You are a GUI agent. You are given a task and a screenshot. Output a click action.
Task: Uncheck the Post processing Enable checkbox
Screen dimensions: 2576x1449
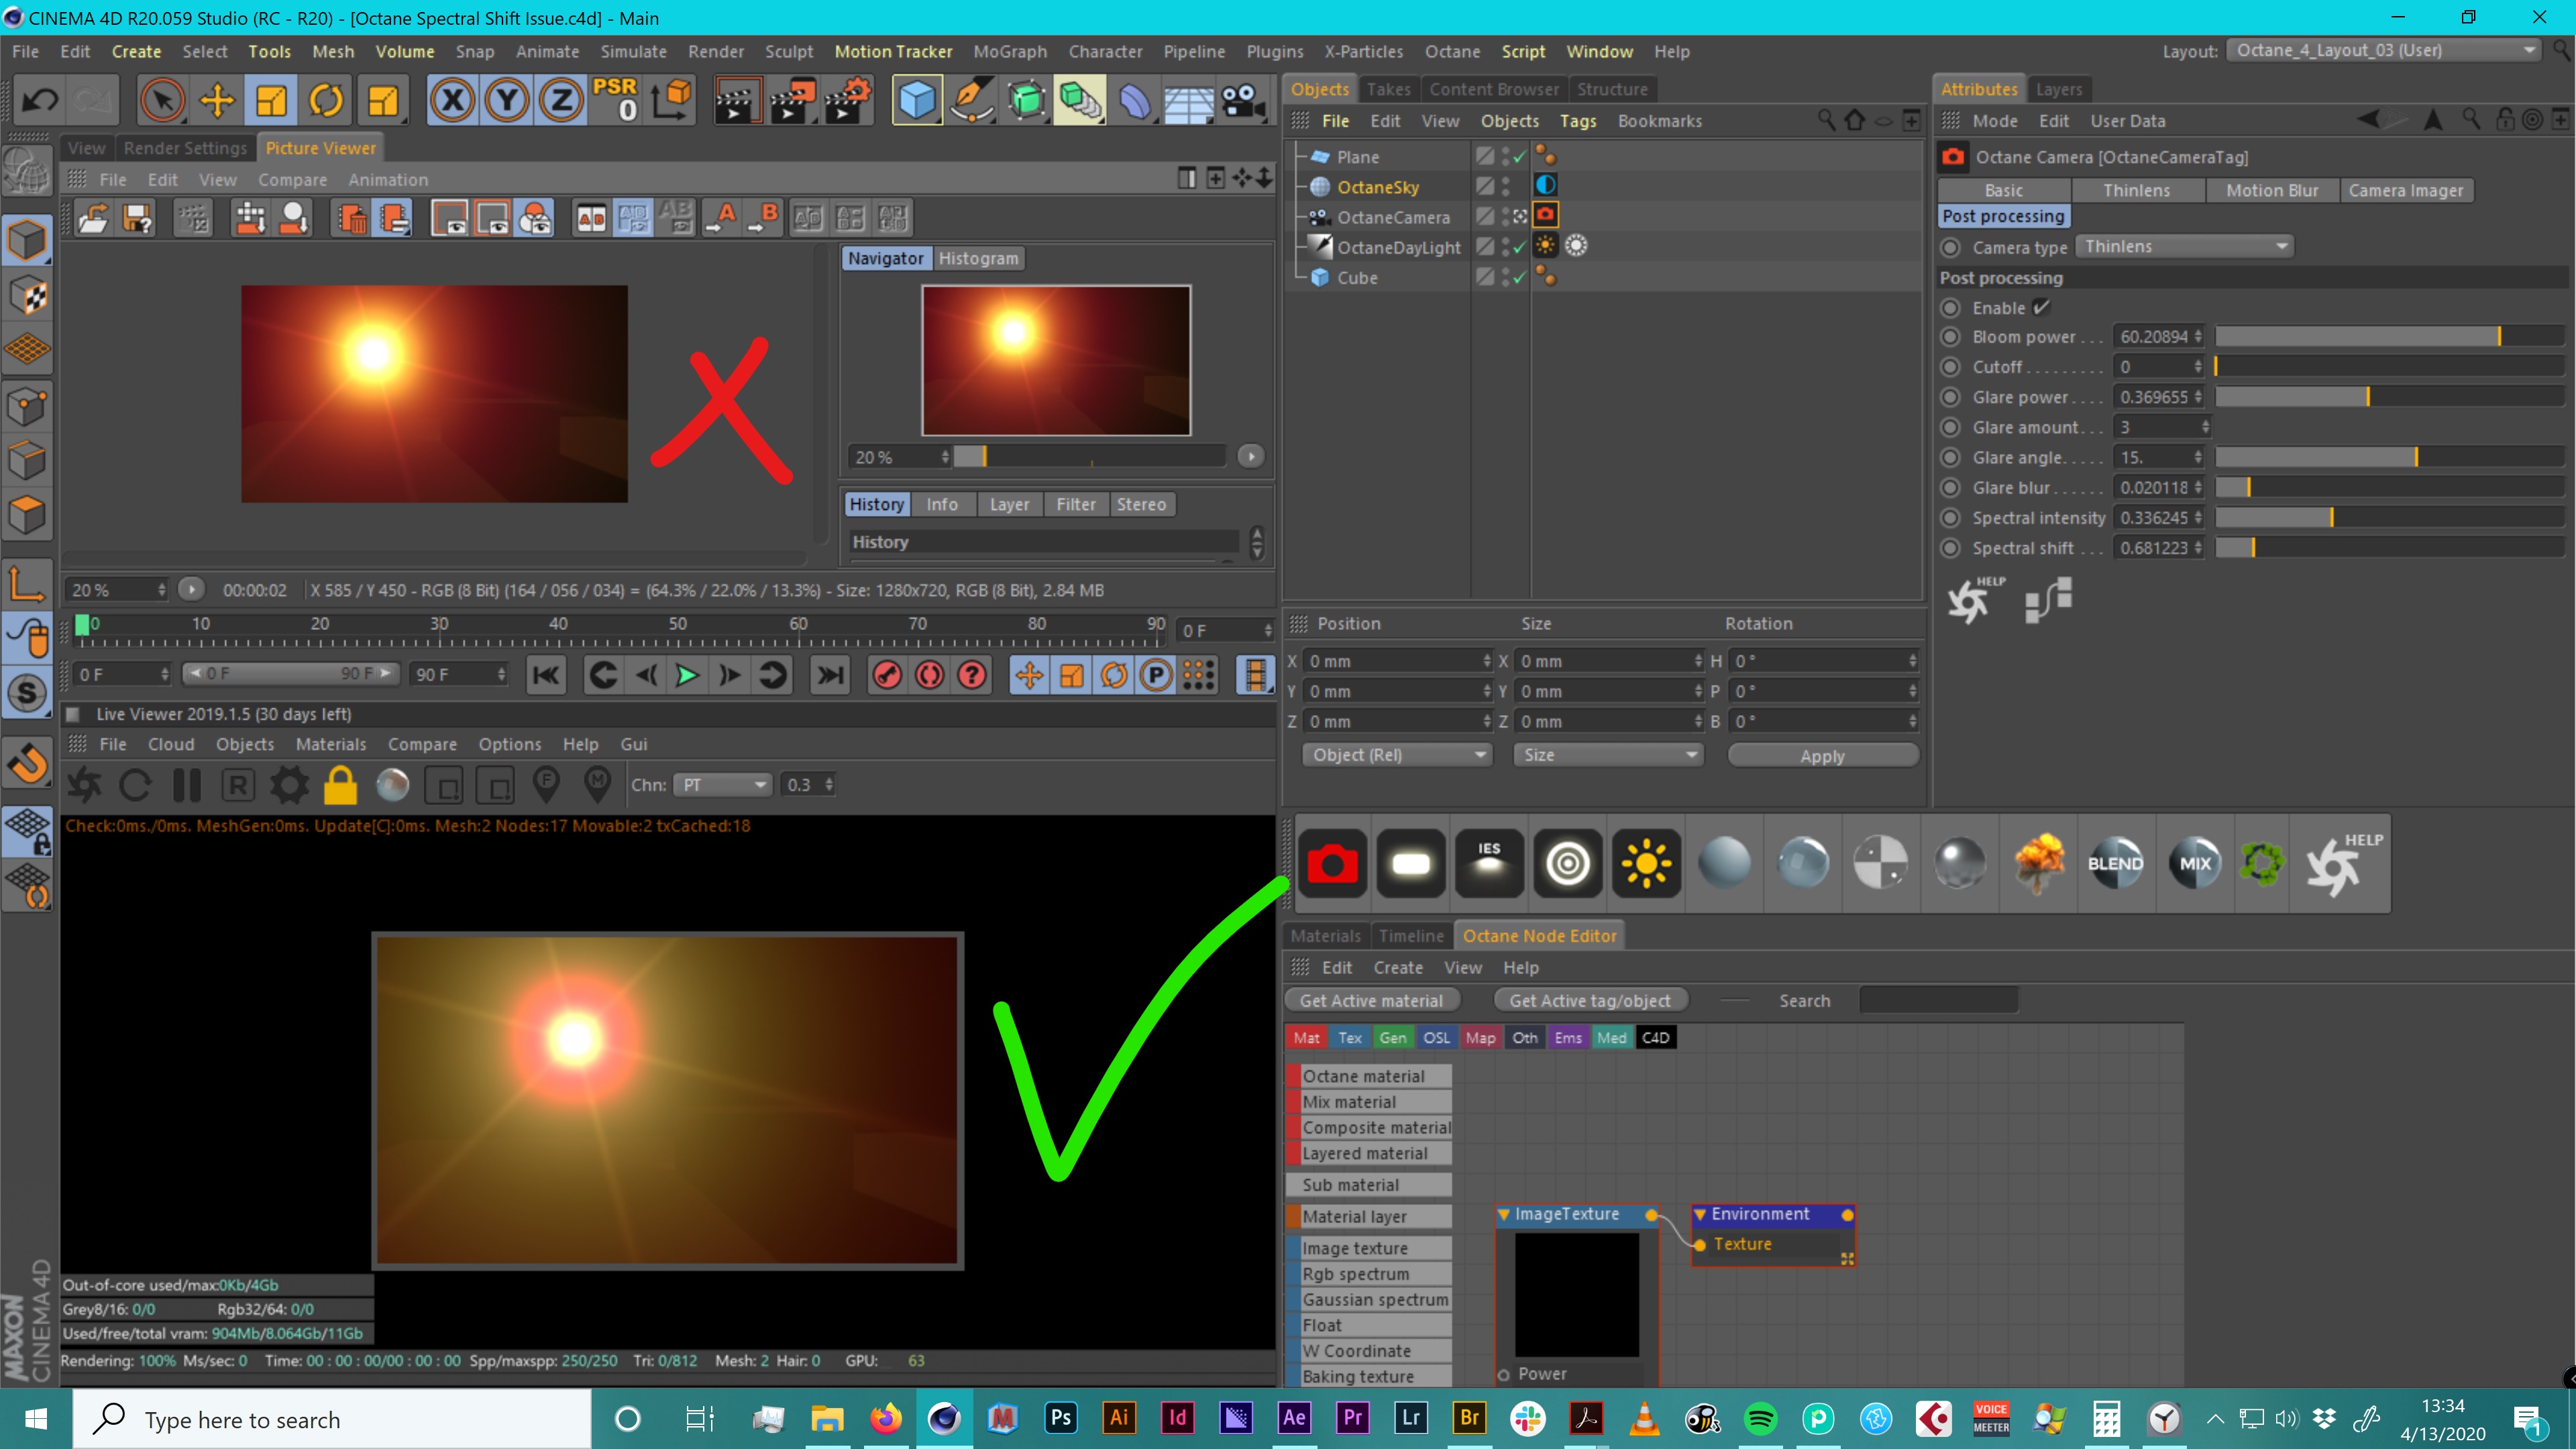pyautogui.click(x=2041, y=307)
